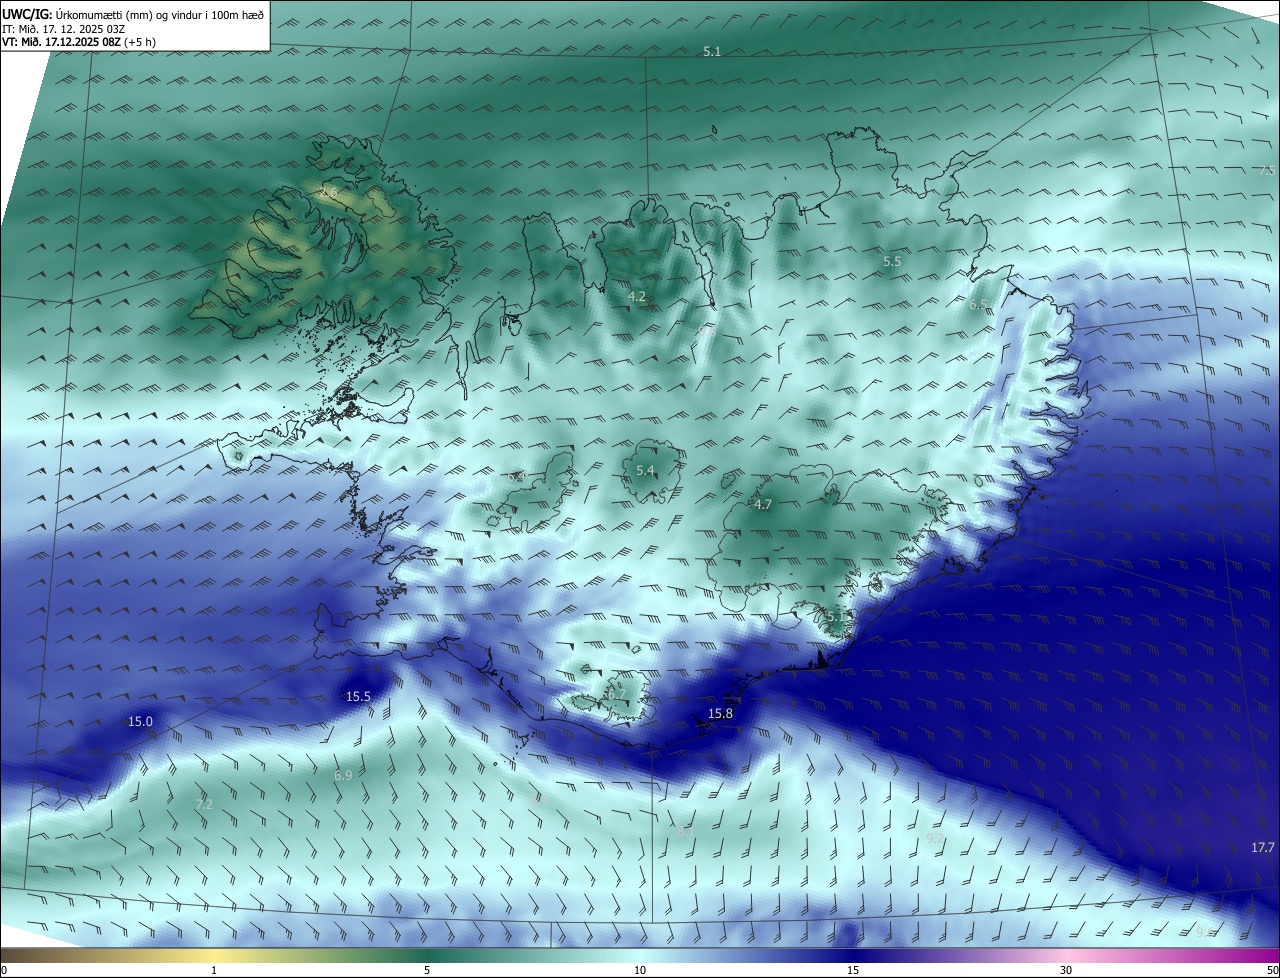The width and height of the screenshot is (1280, 978).
Task: Click the 6.5 value label on the map
Action: 978,304
